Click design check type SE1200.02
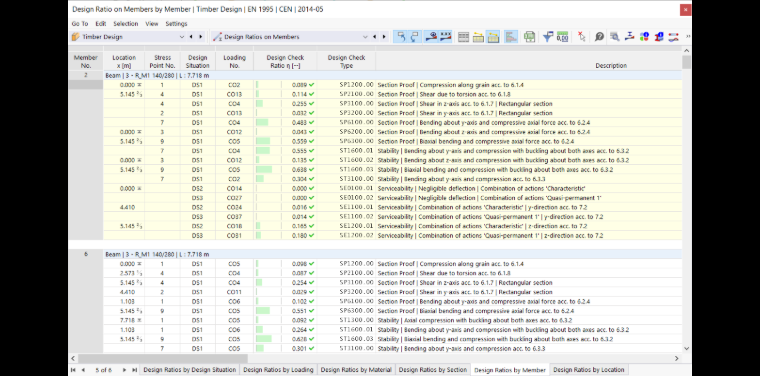Viewport: 760px width, 376px height. click(x=356, y=235)
